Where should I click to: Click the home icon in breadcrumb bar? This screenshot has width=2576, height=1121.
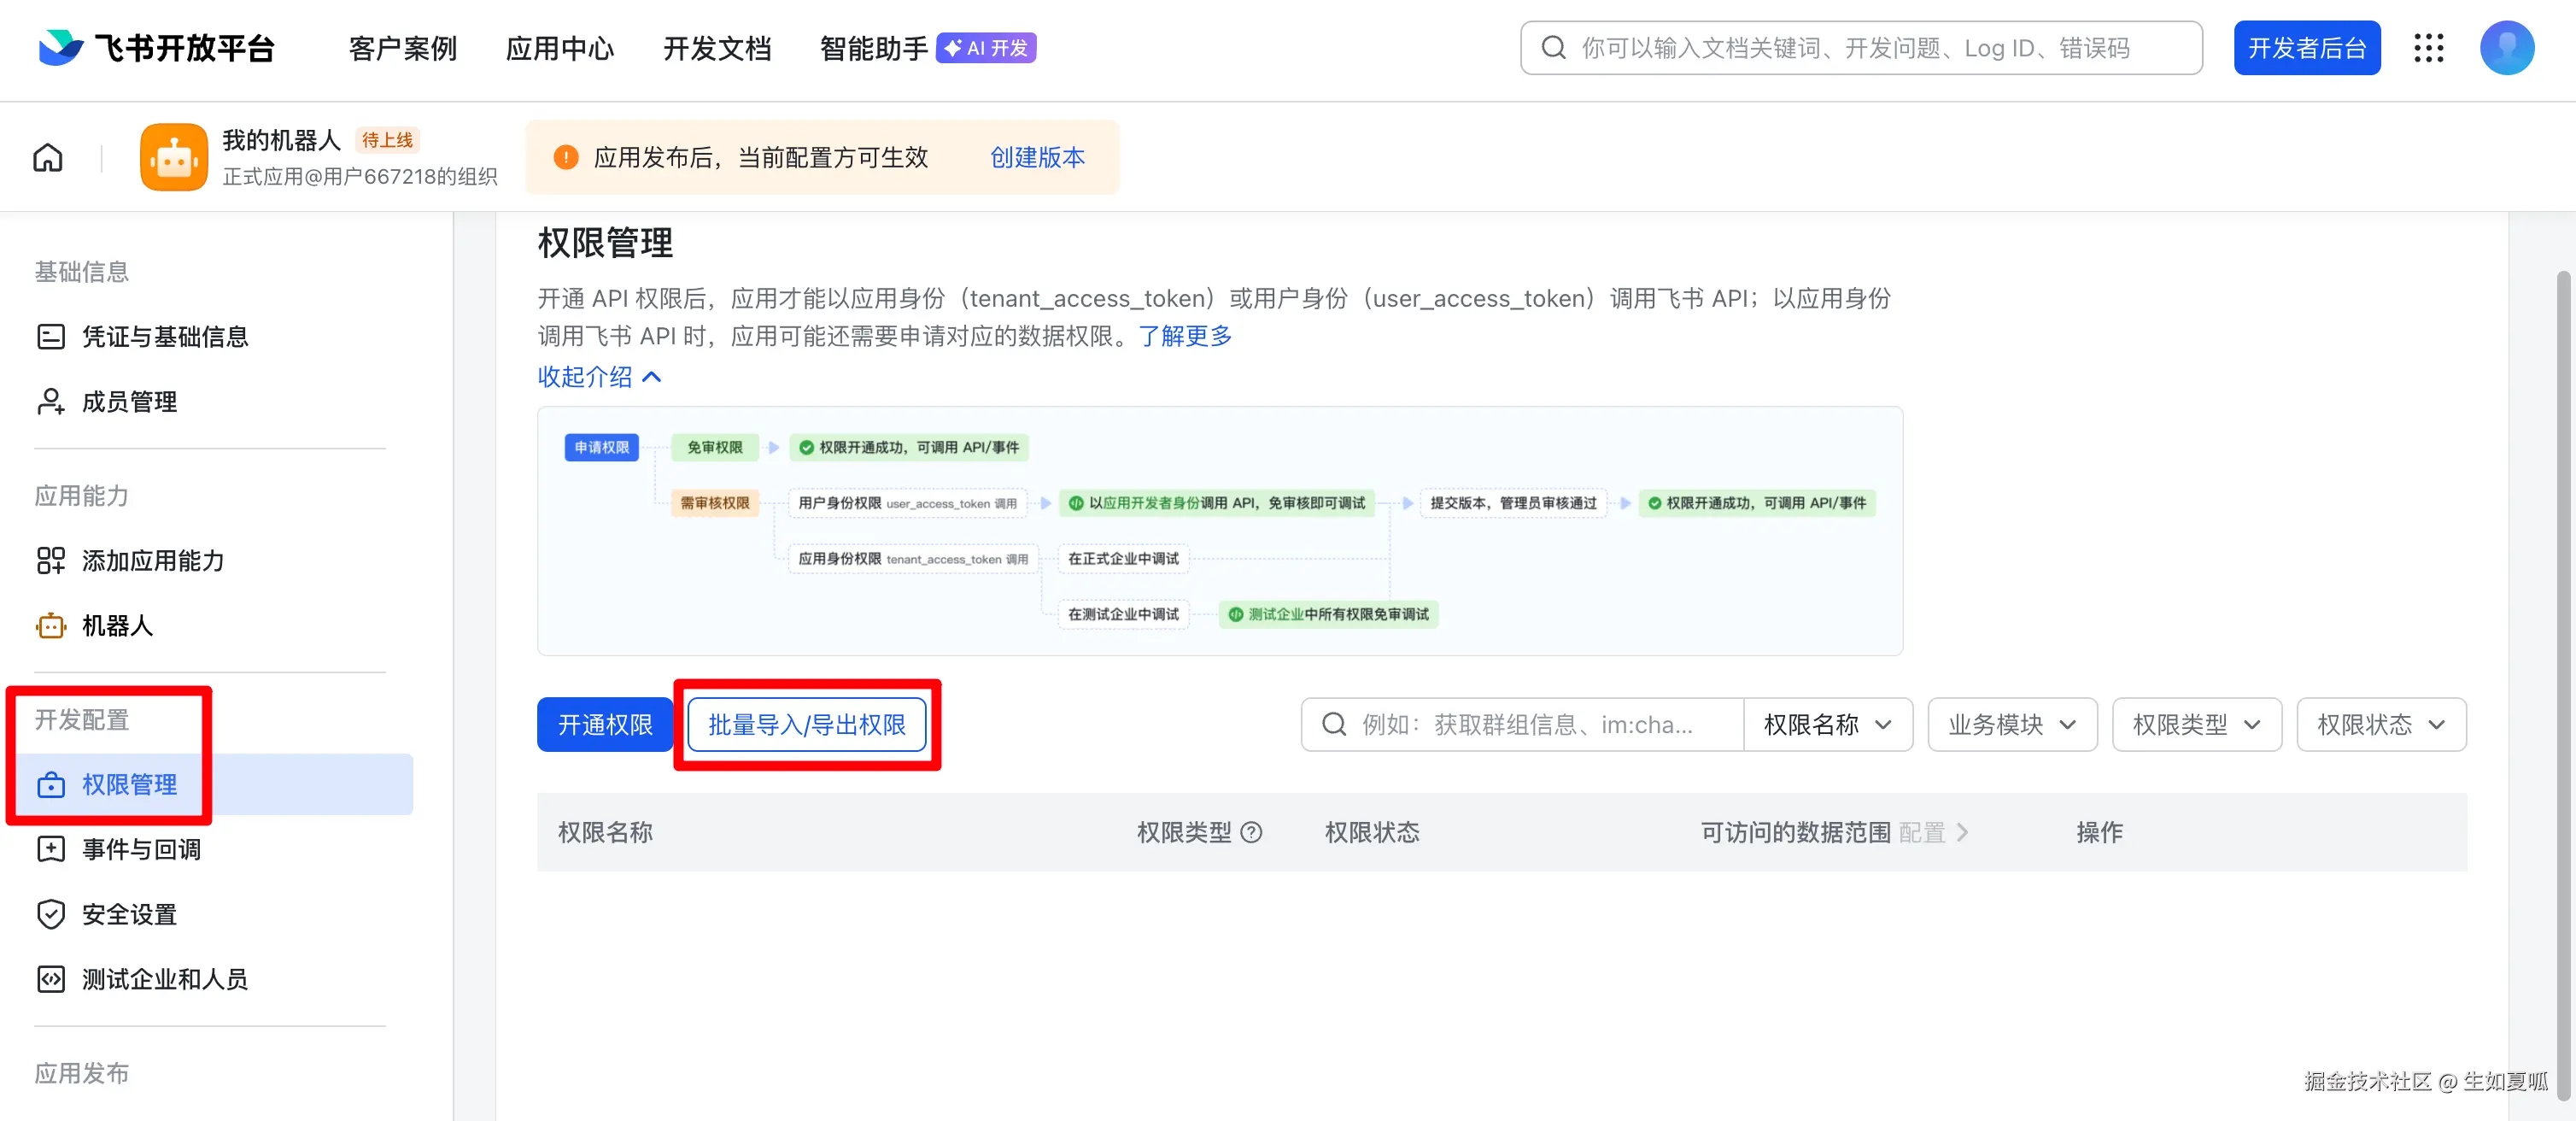click(48, 158)
